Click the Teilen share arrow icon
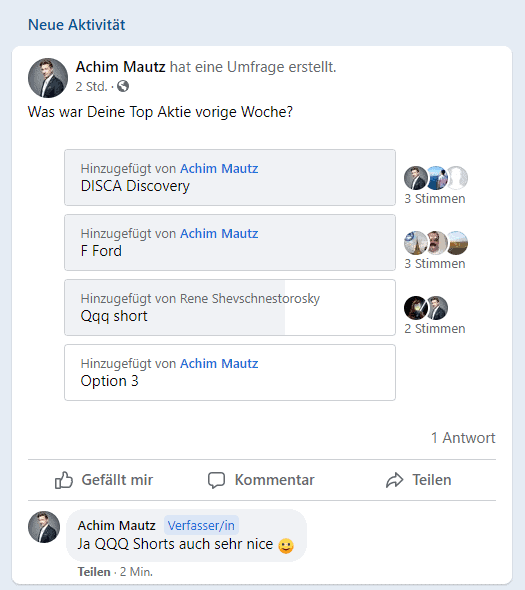This screenshot has height=590, width=525. tap(394, 480)
